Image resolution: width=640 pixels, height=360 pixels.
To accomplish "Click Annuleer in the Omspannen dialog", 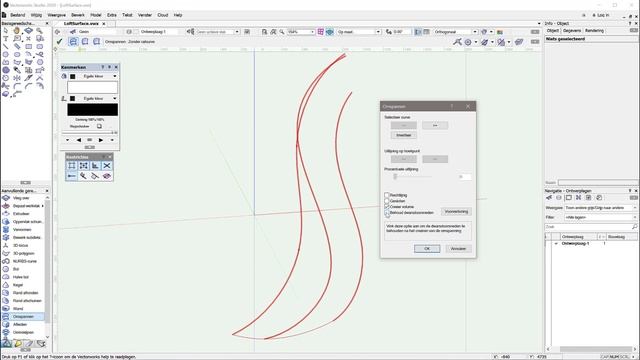I will click(458, 249).
